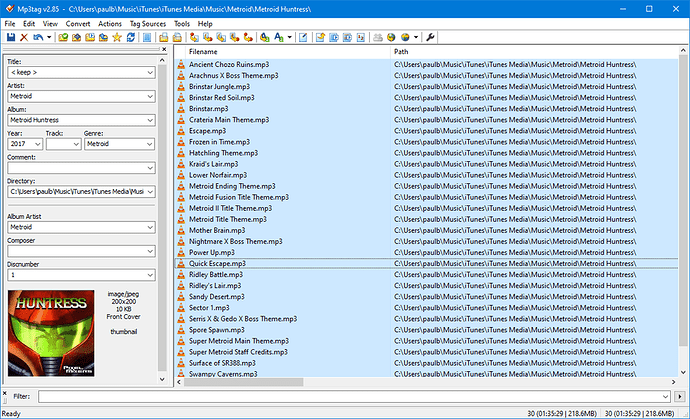Click the Save tag floppy disk icon
Screen dimensions: 690x419
pyautogui.click(x=10, y=37)
